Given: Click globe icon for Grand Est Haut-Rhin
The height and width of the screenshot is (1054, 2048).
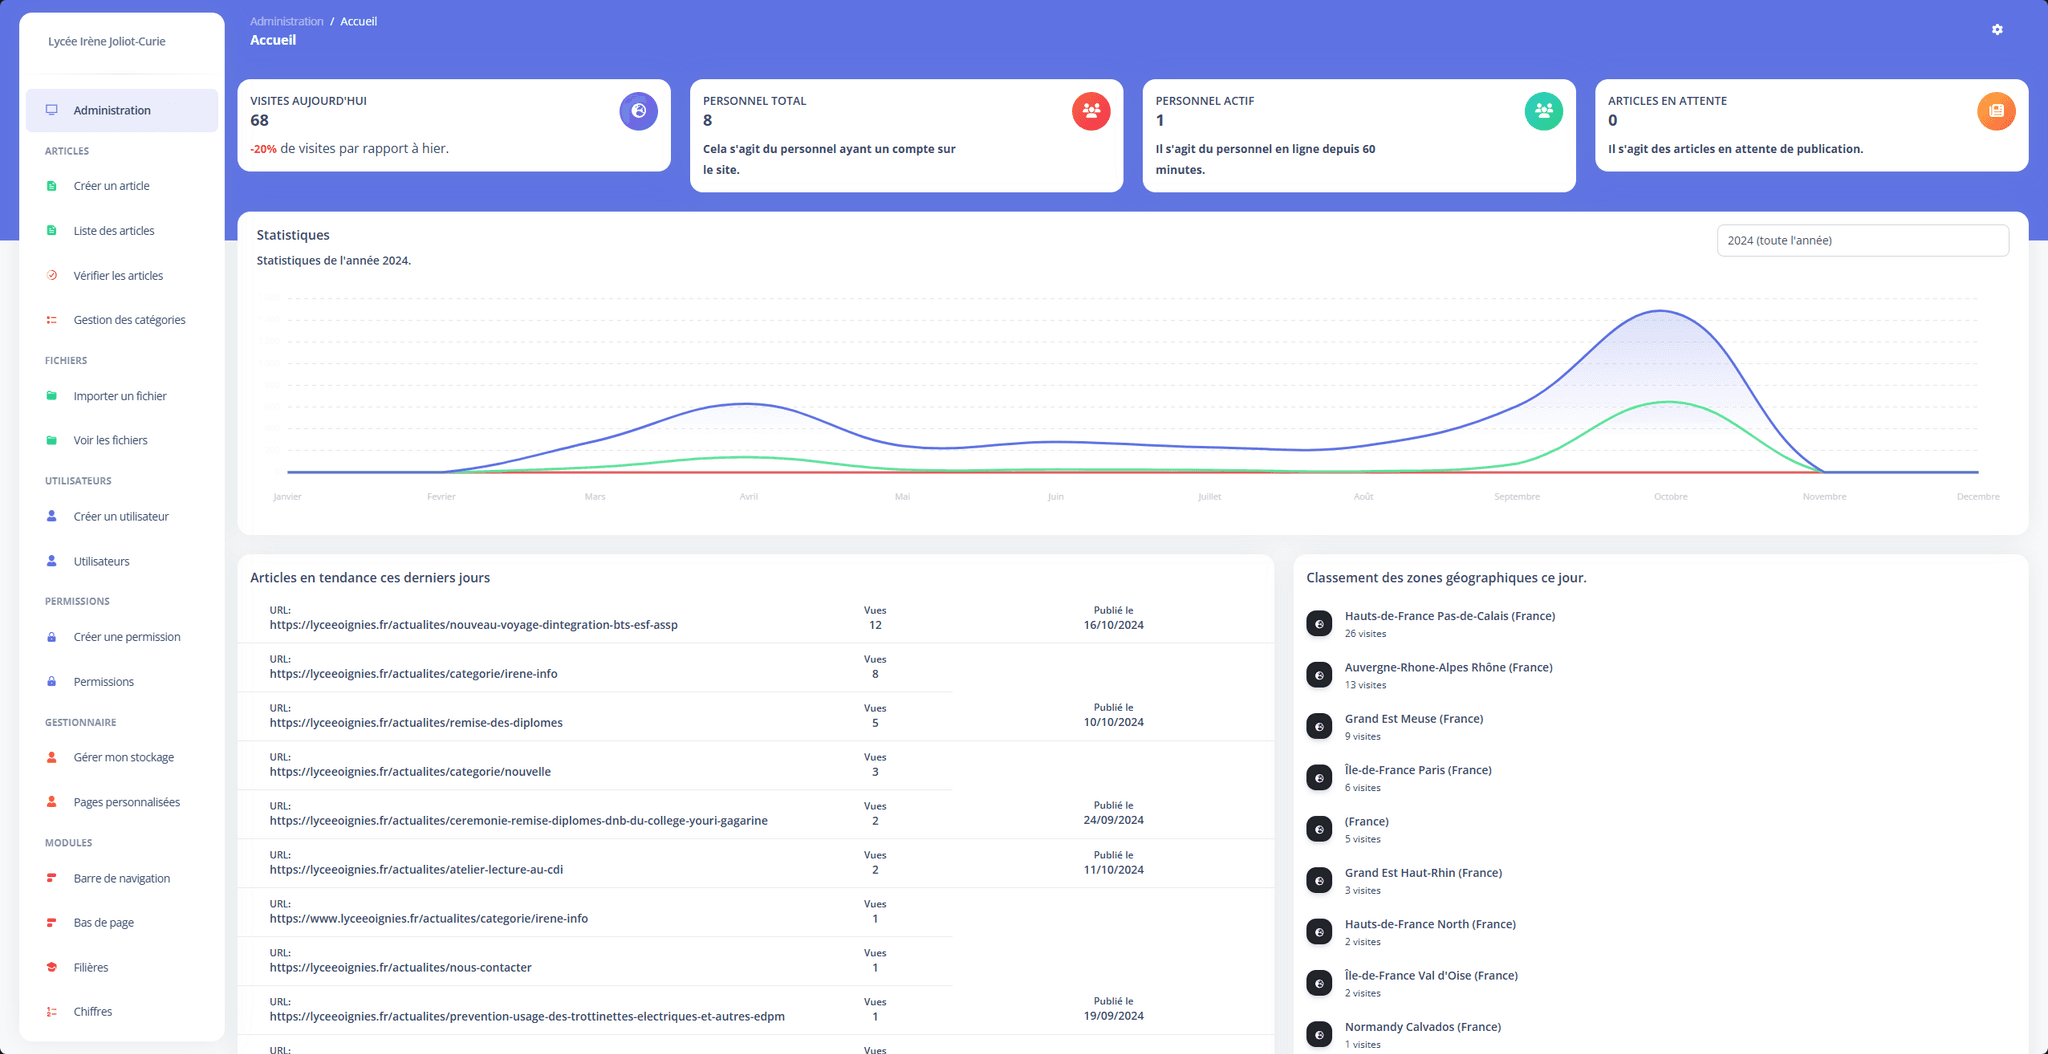Looking at the screenshot, I should [x=1319, y=881].
